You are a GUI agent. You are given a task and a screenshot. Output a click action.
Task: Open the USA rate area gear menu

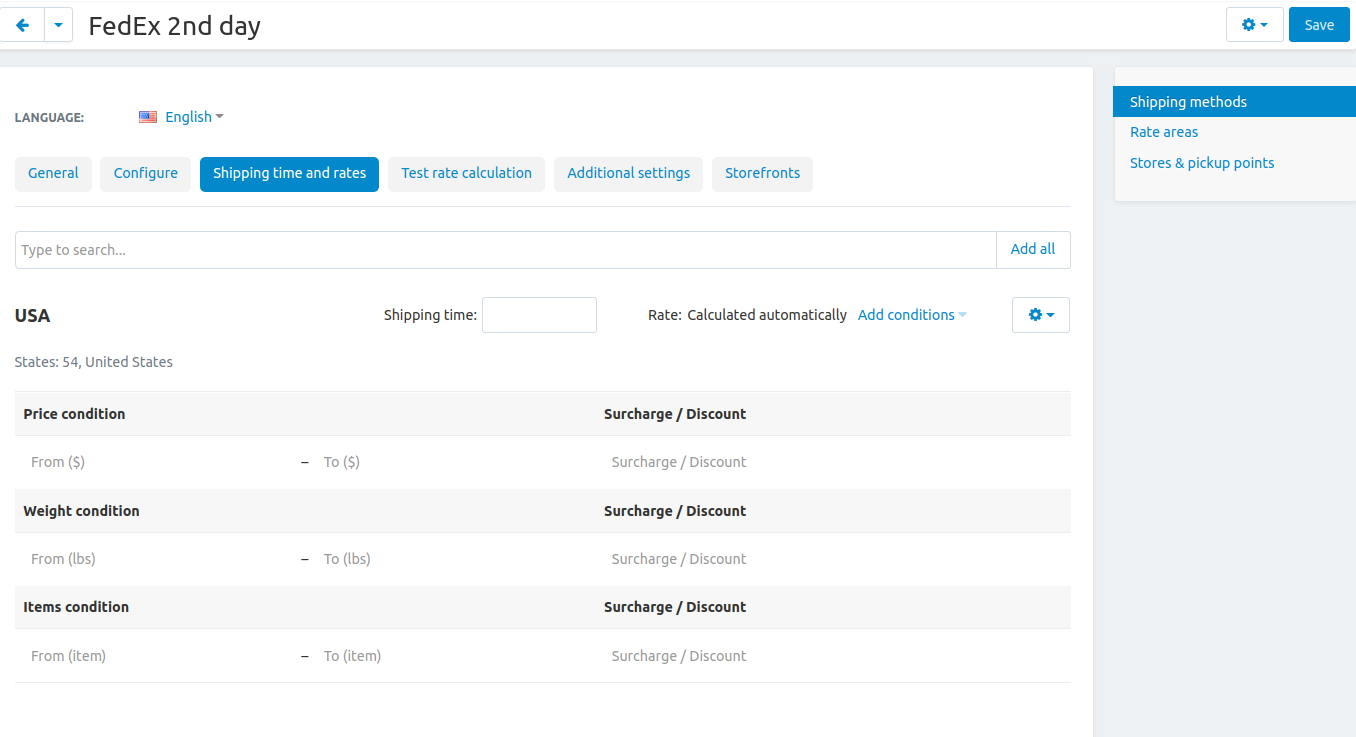[x=1041, y=315]
